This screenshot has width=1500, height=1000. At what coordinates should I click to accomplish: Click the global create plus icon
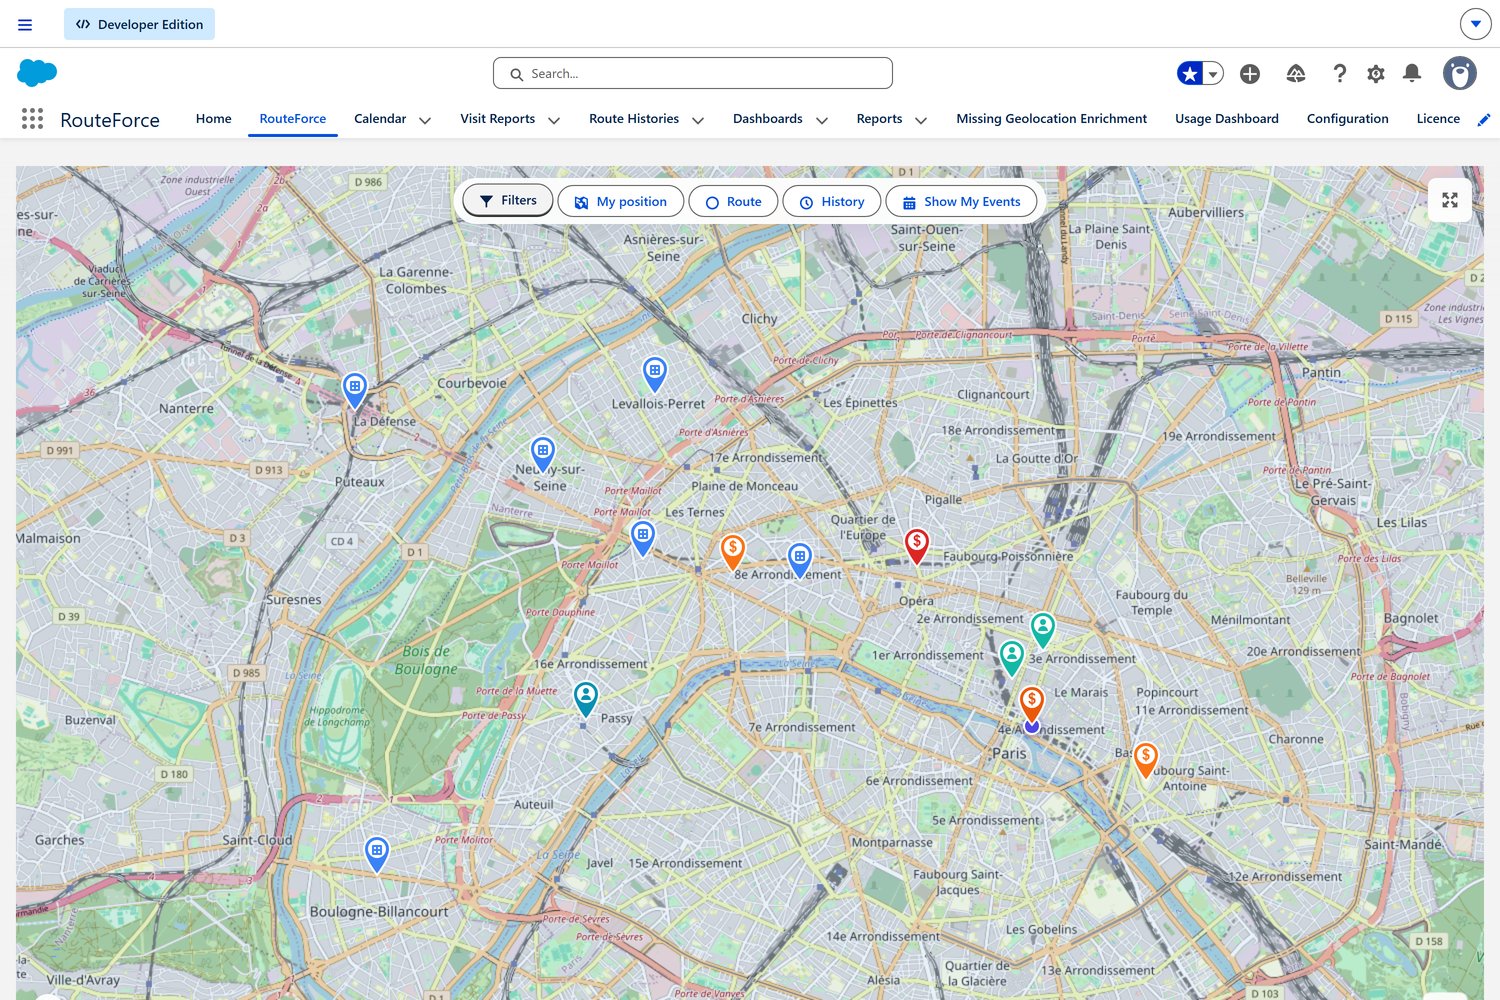1250,74
